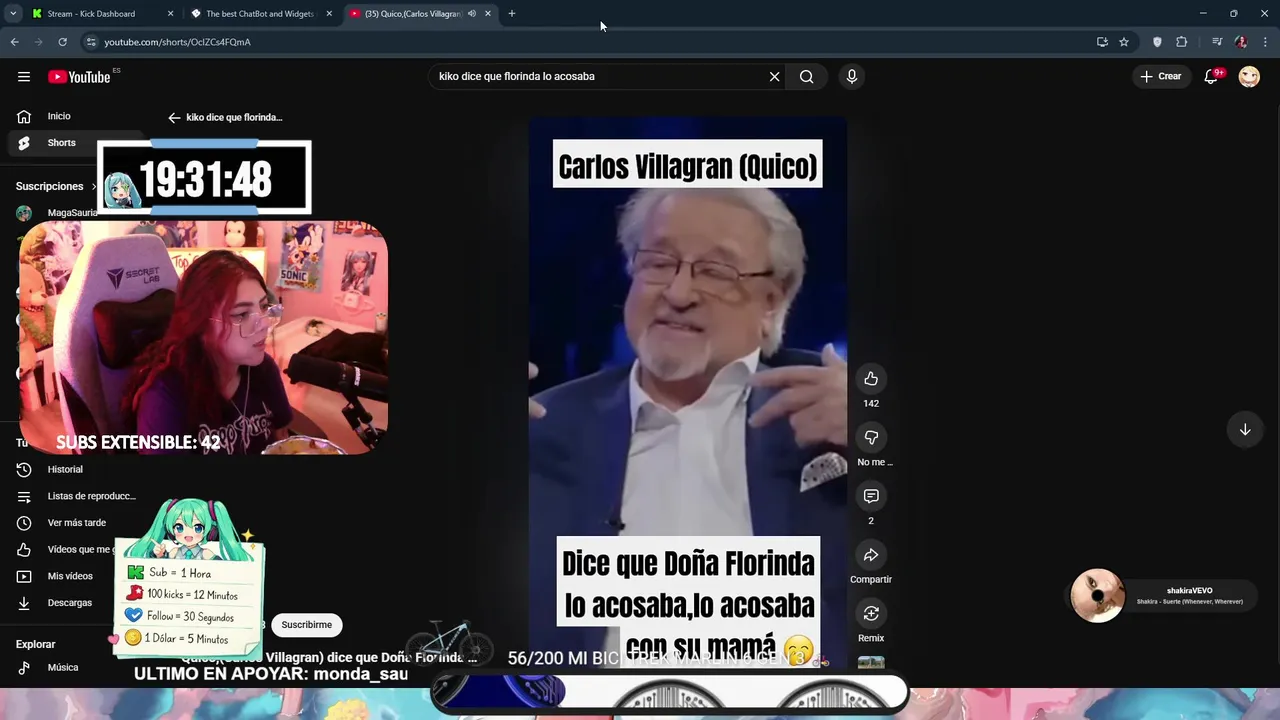Open Mis vídeos in the sidebar

coord(70,576)
